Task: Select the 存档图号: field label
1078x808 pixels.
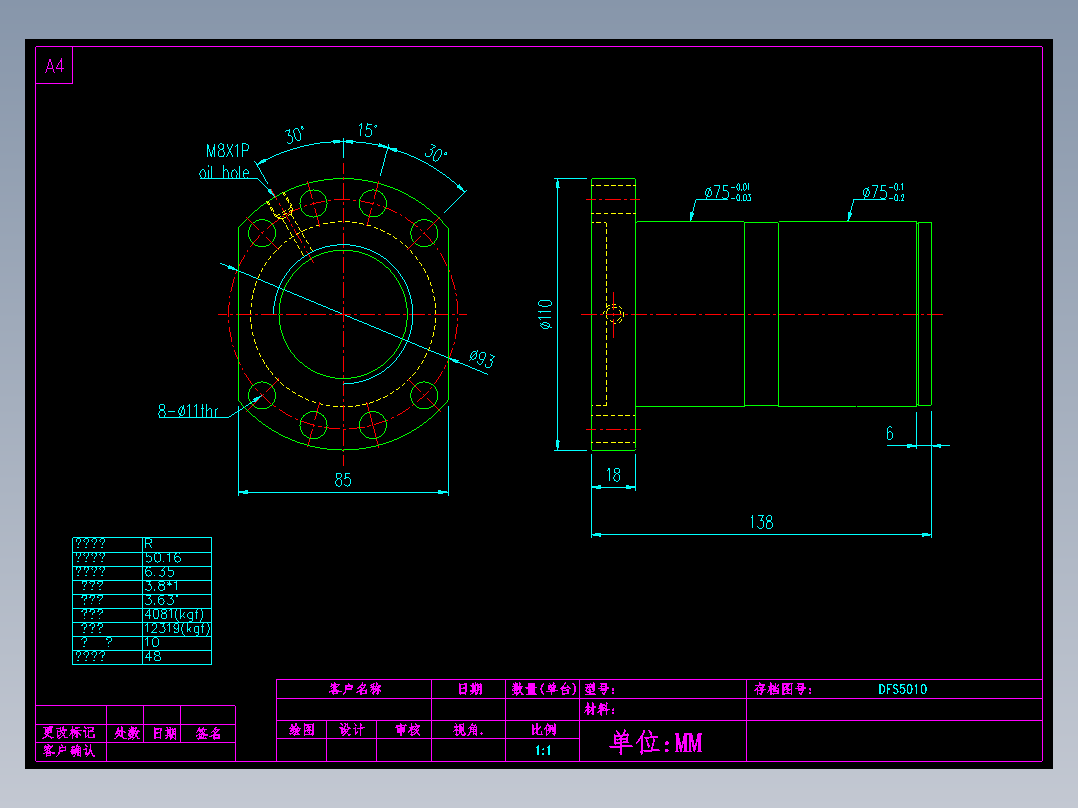Action: [x=783, y=689]
